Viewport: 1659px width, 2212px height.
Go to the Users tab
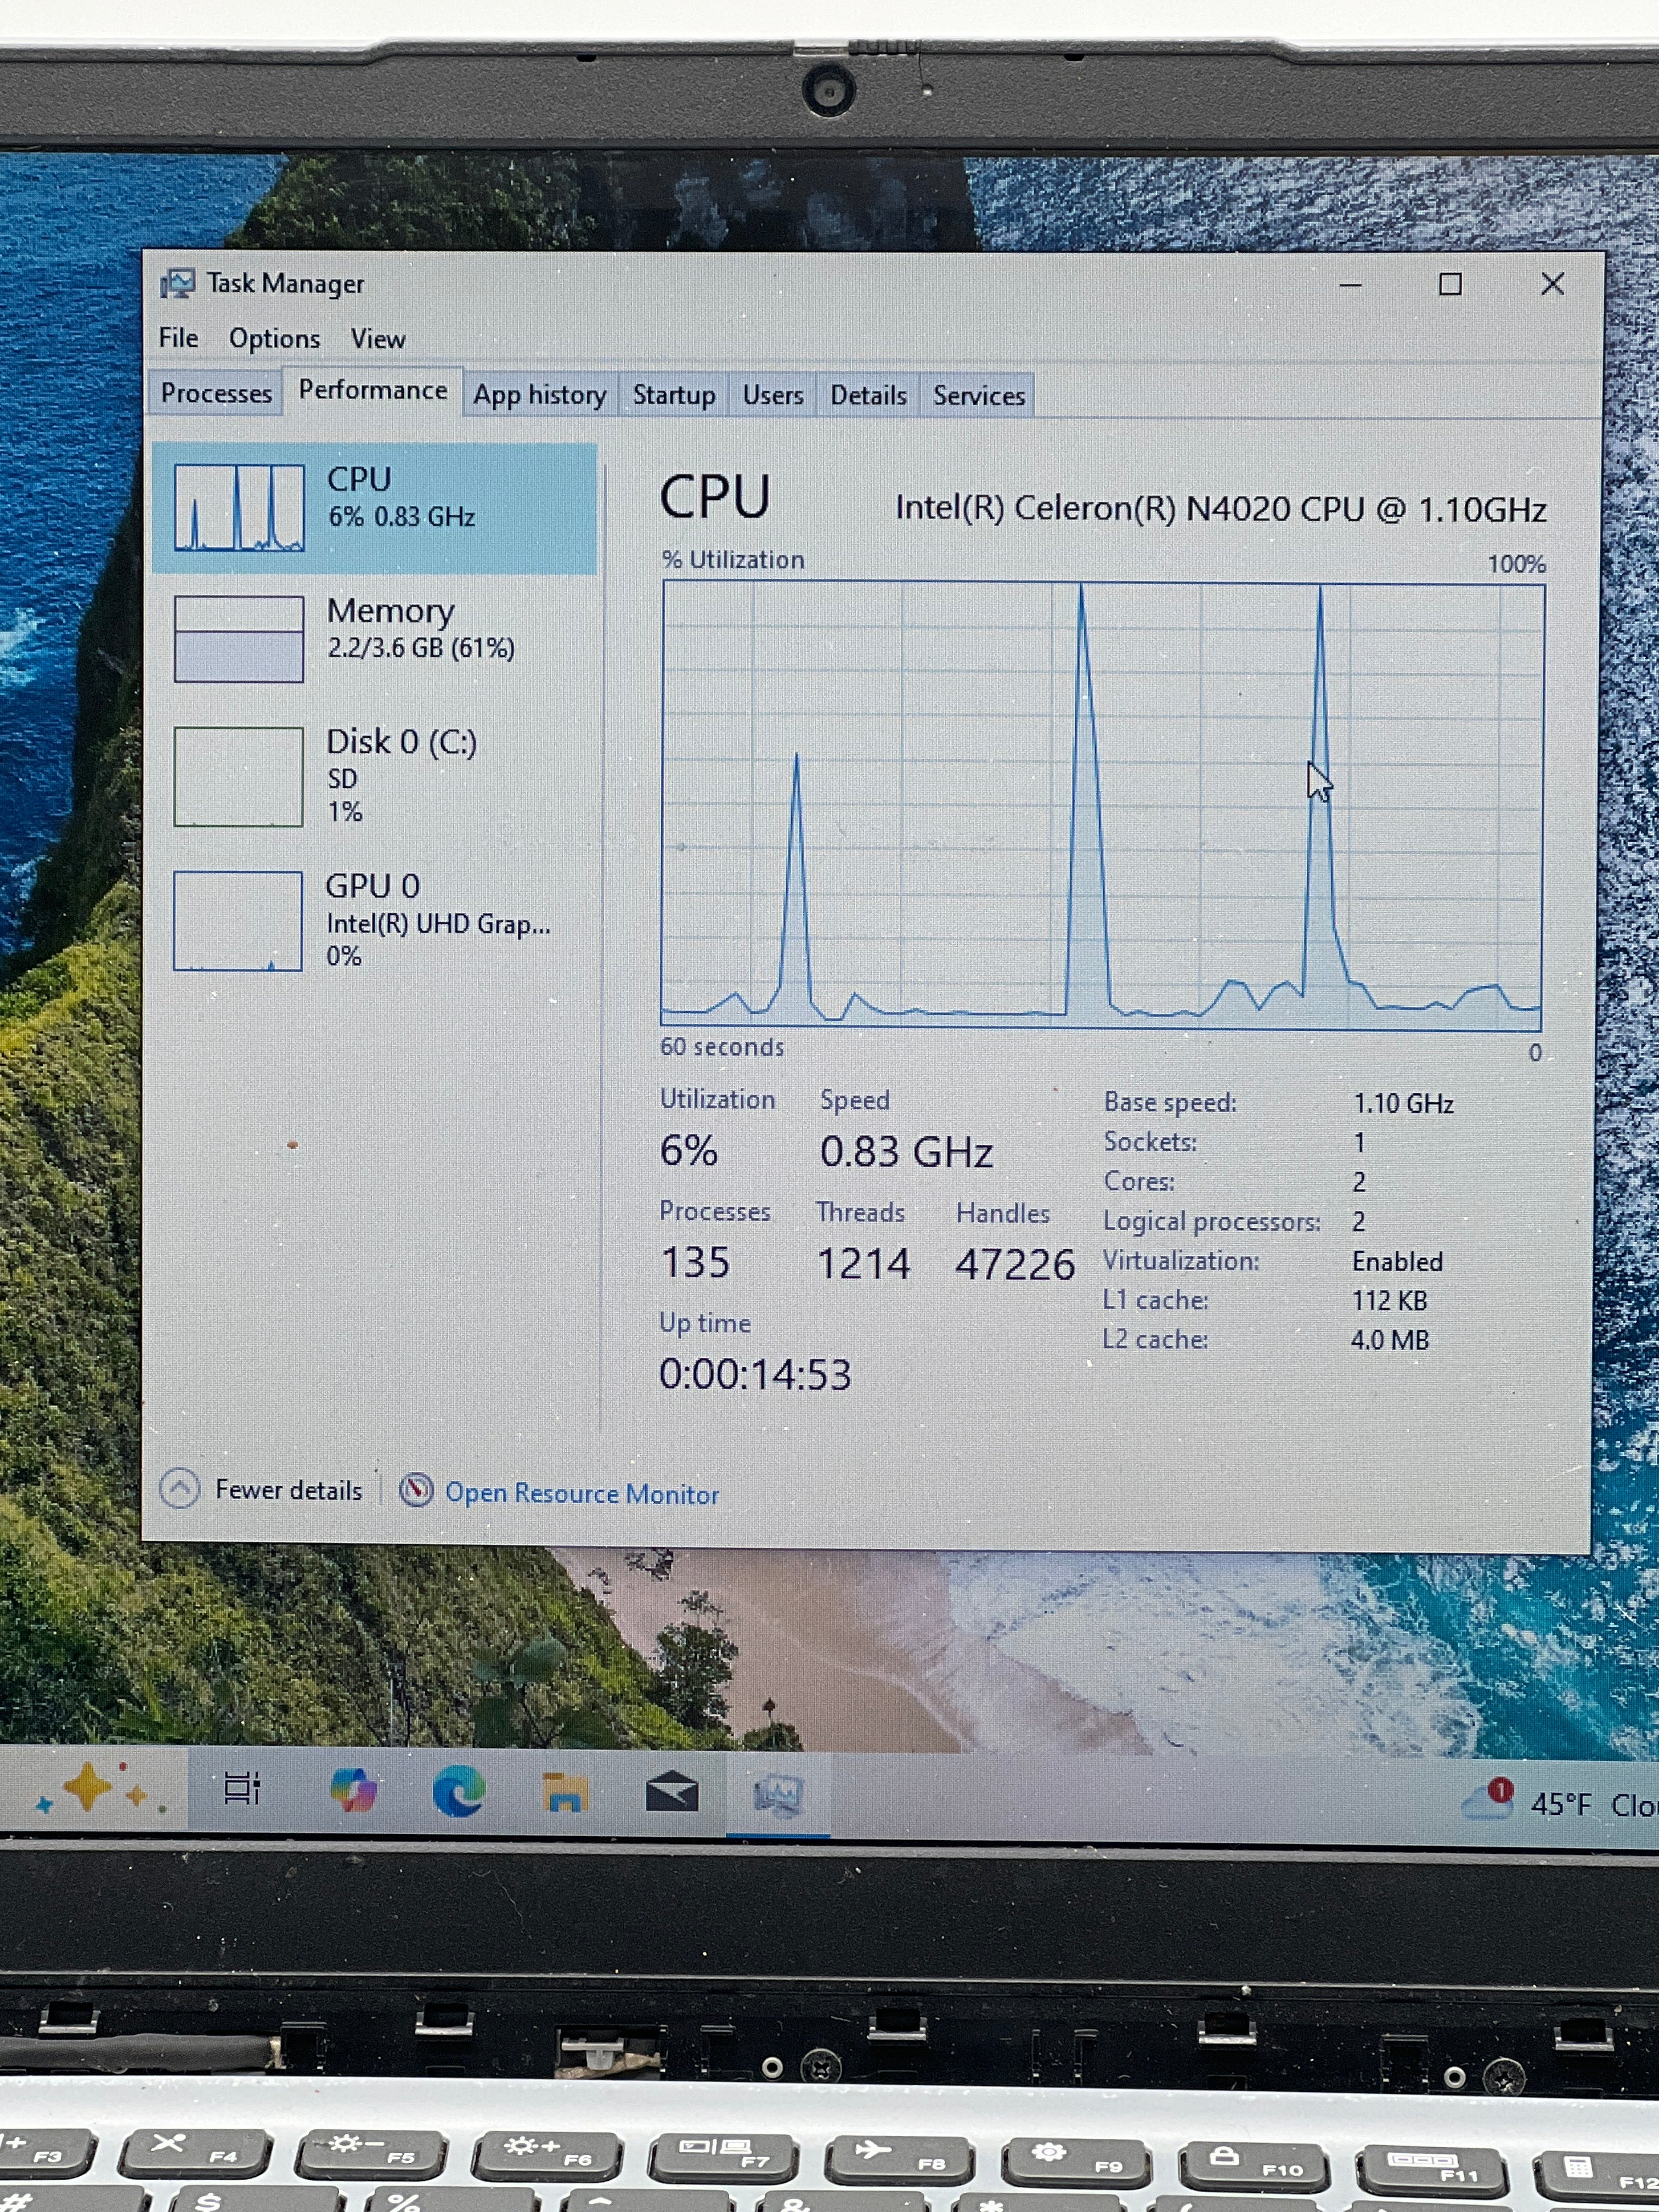point(772,395)
